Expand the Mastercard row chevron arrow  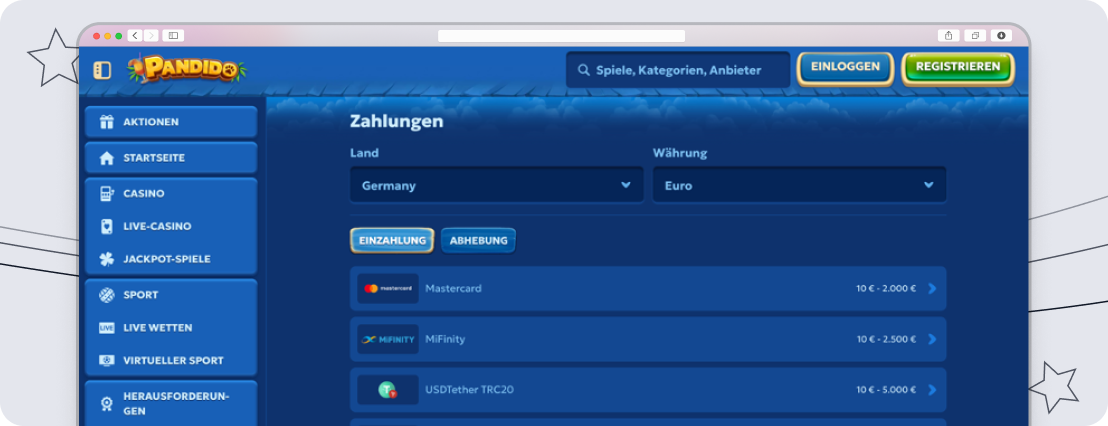point(932,288)
